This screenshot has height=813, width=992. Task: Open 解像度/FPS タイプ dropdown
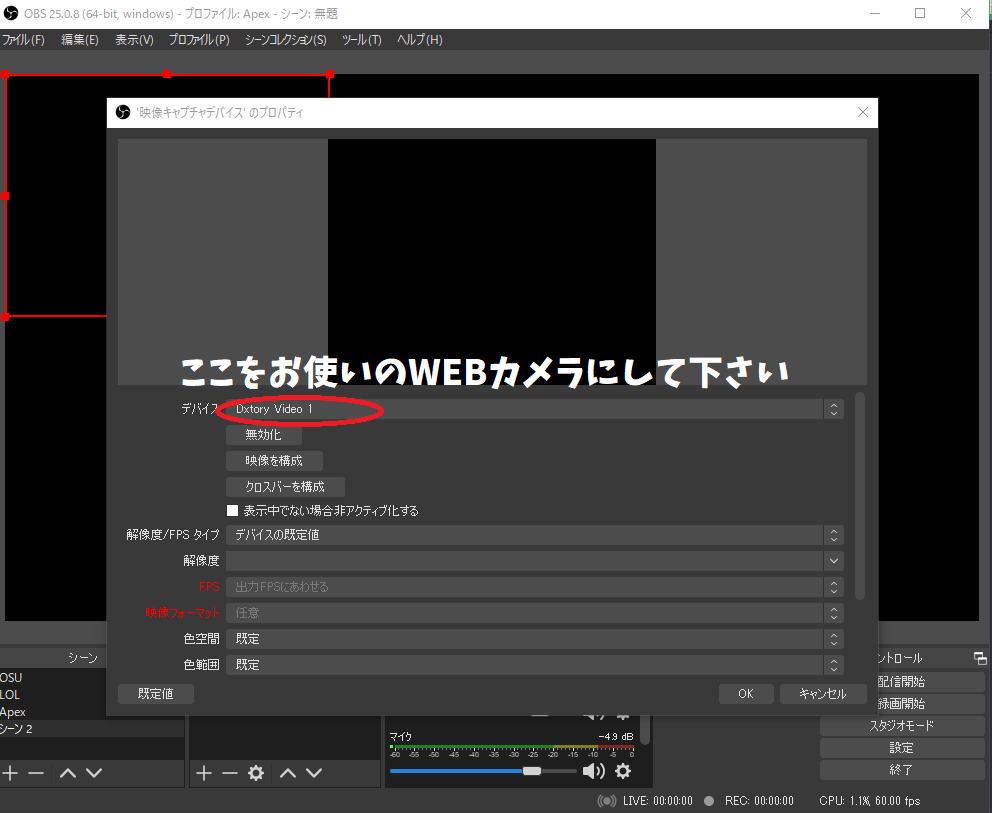click(535, 535)
